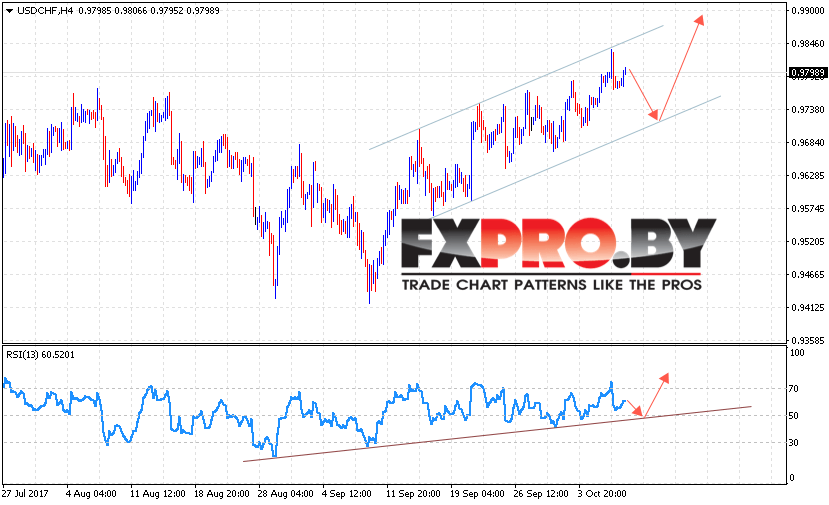Click the 11 Aug 12:00 time label

[158, 493]
